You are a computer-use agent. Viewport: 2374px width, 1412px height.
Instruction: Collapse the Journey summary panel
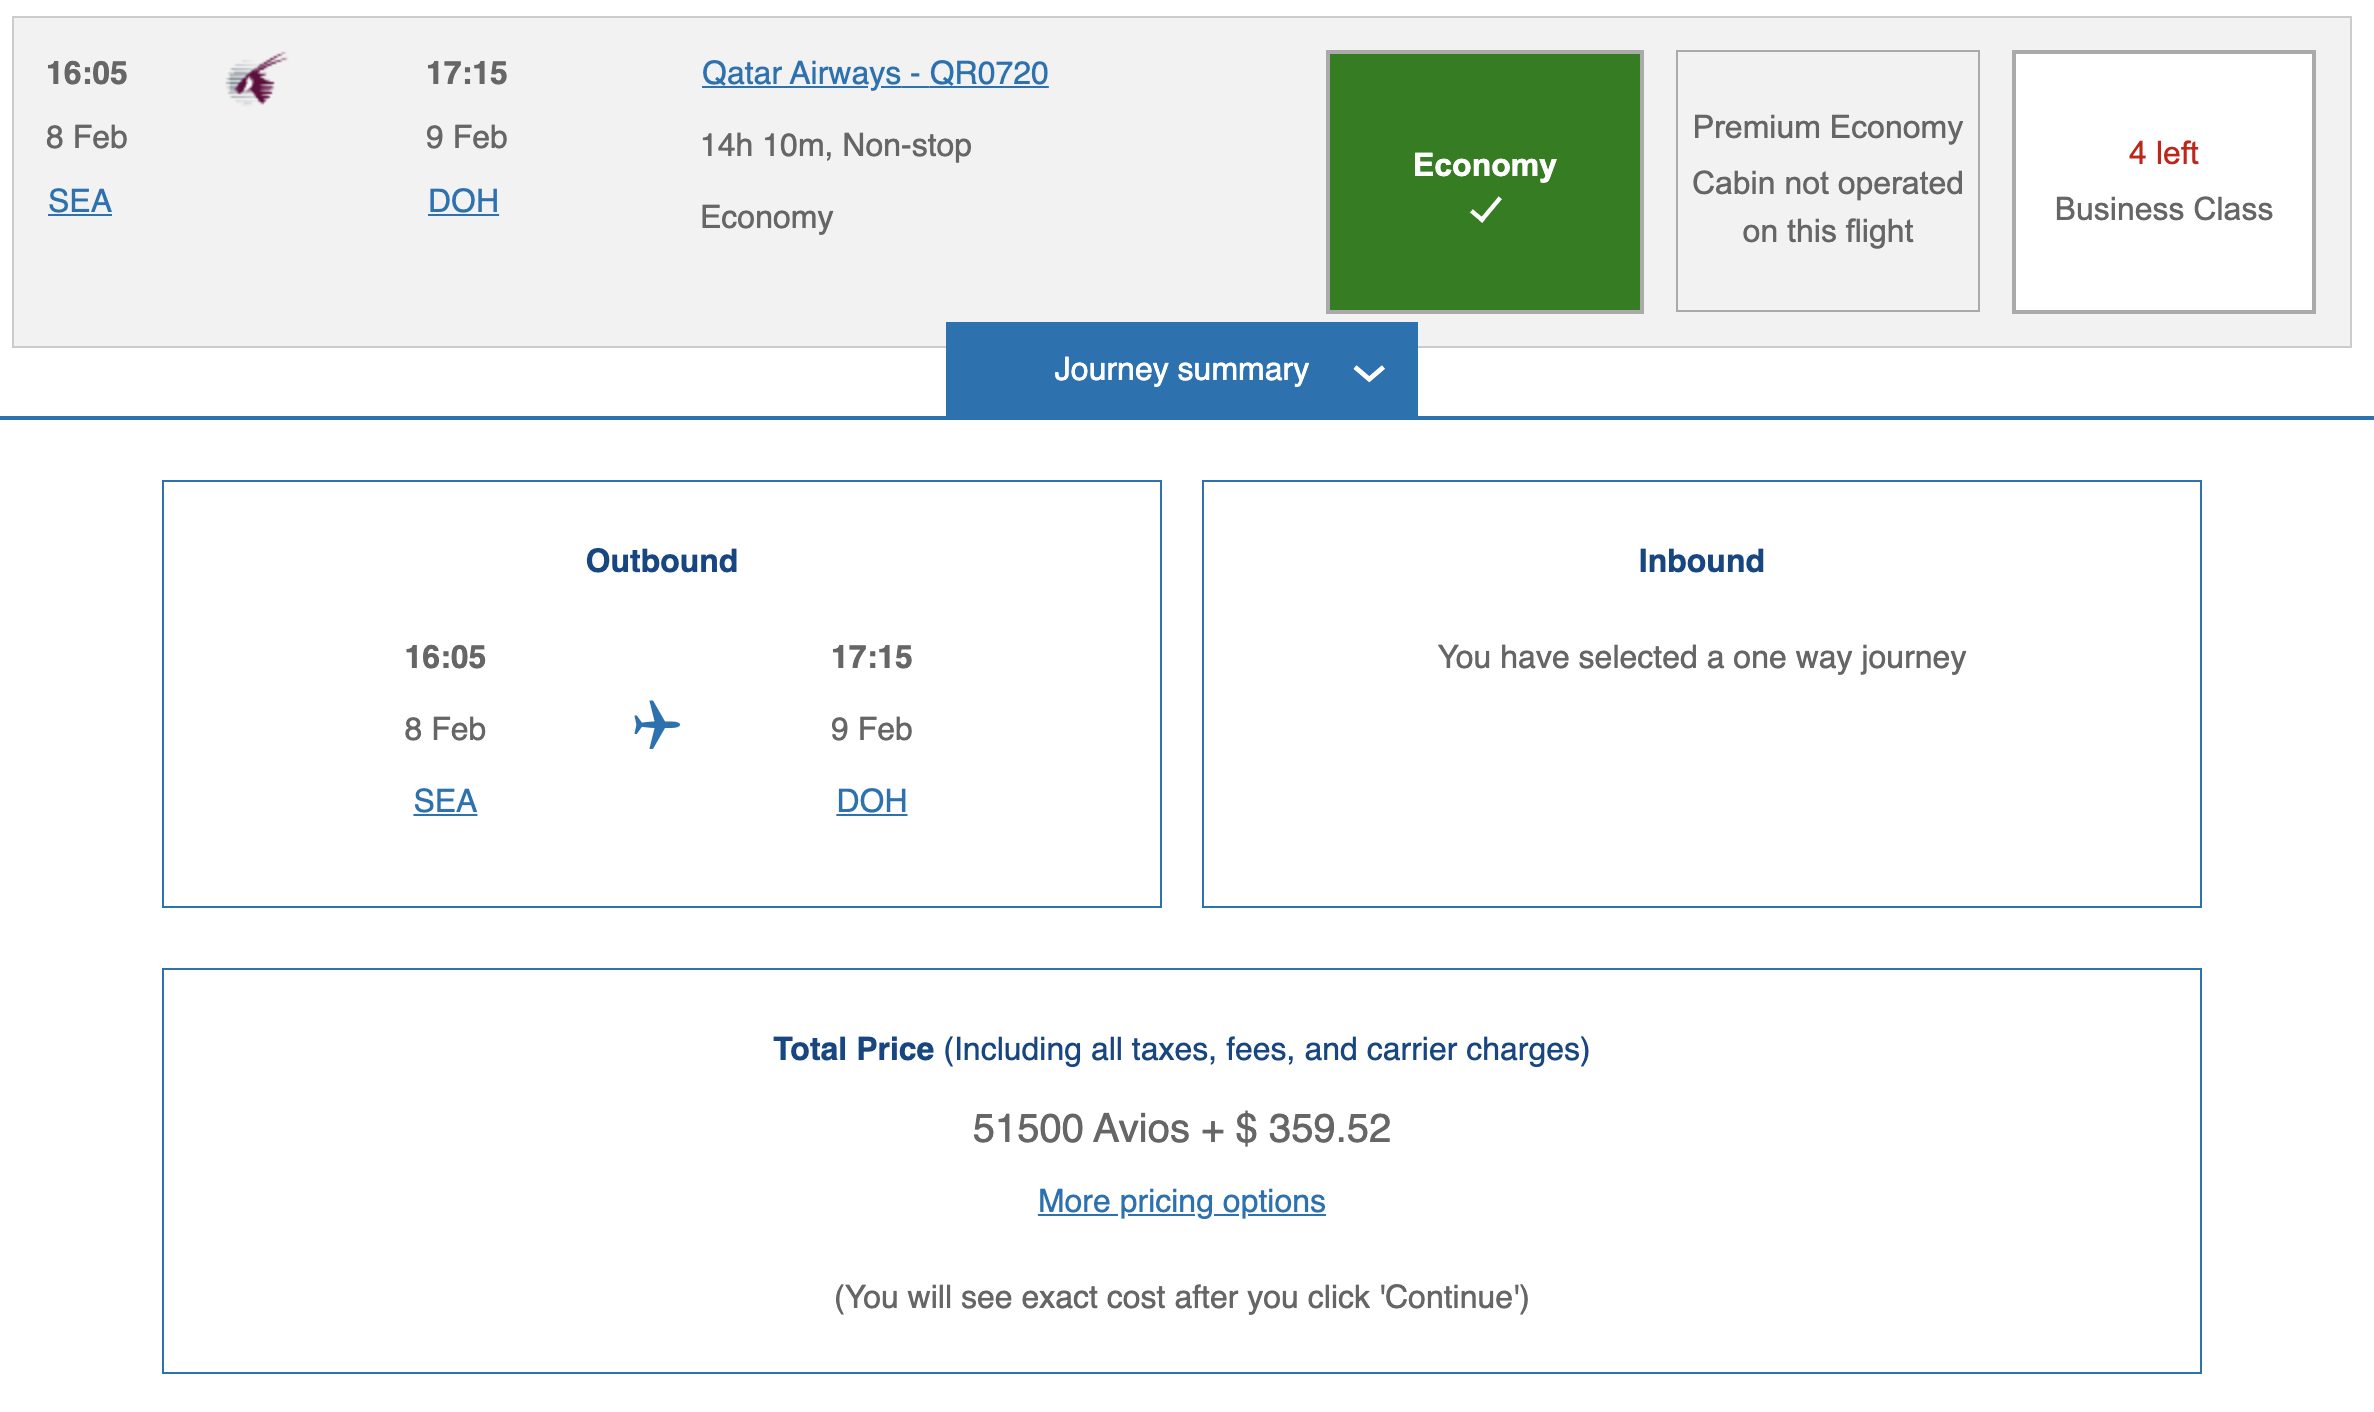tap(1180, 370)
